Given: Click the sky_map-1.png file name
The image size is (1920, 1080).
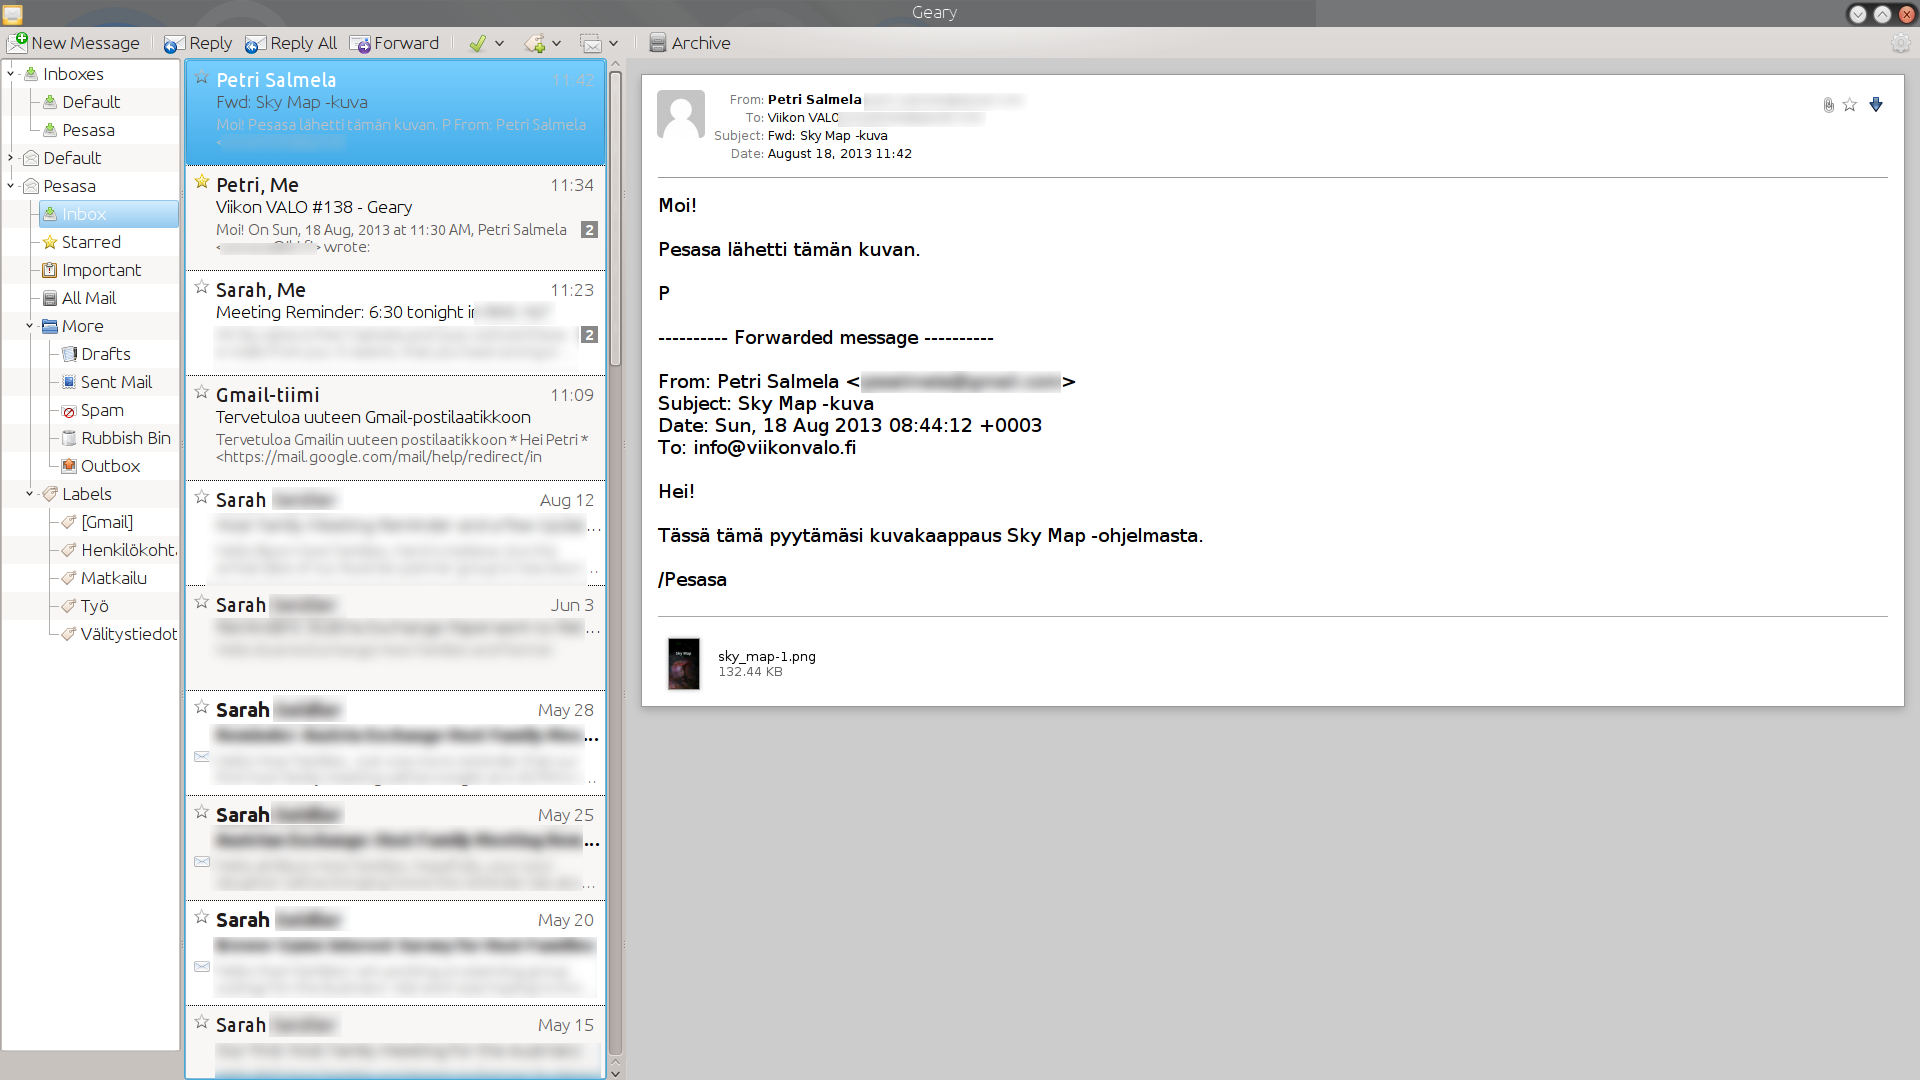Looking at the screenshot, I should click(x=767, y=656).
